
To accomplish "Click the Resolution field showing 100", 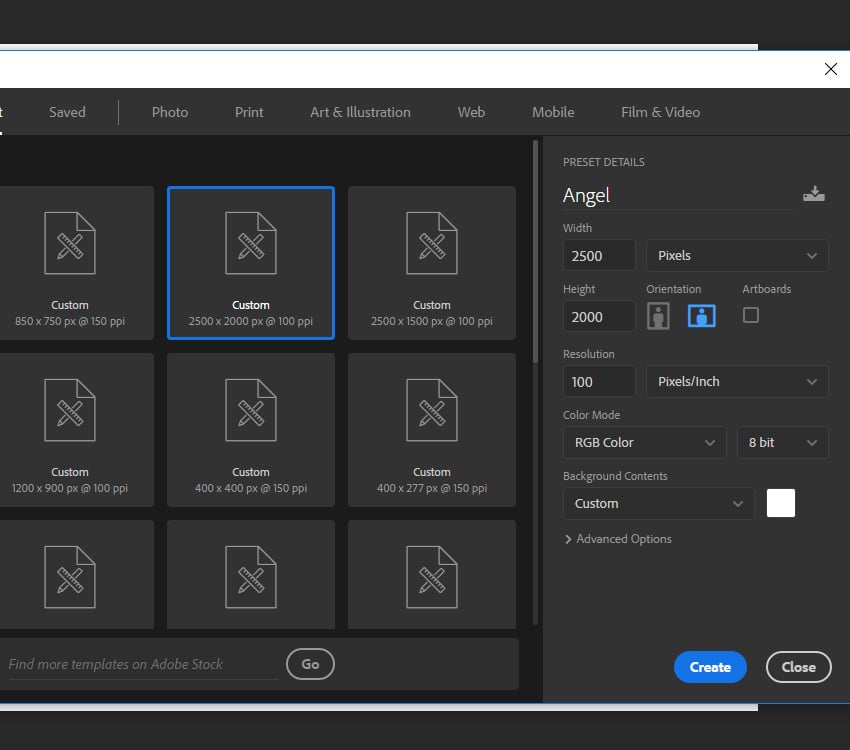I will (599, 382).
